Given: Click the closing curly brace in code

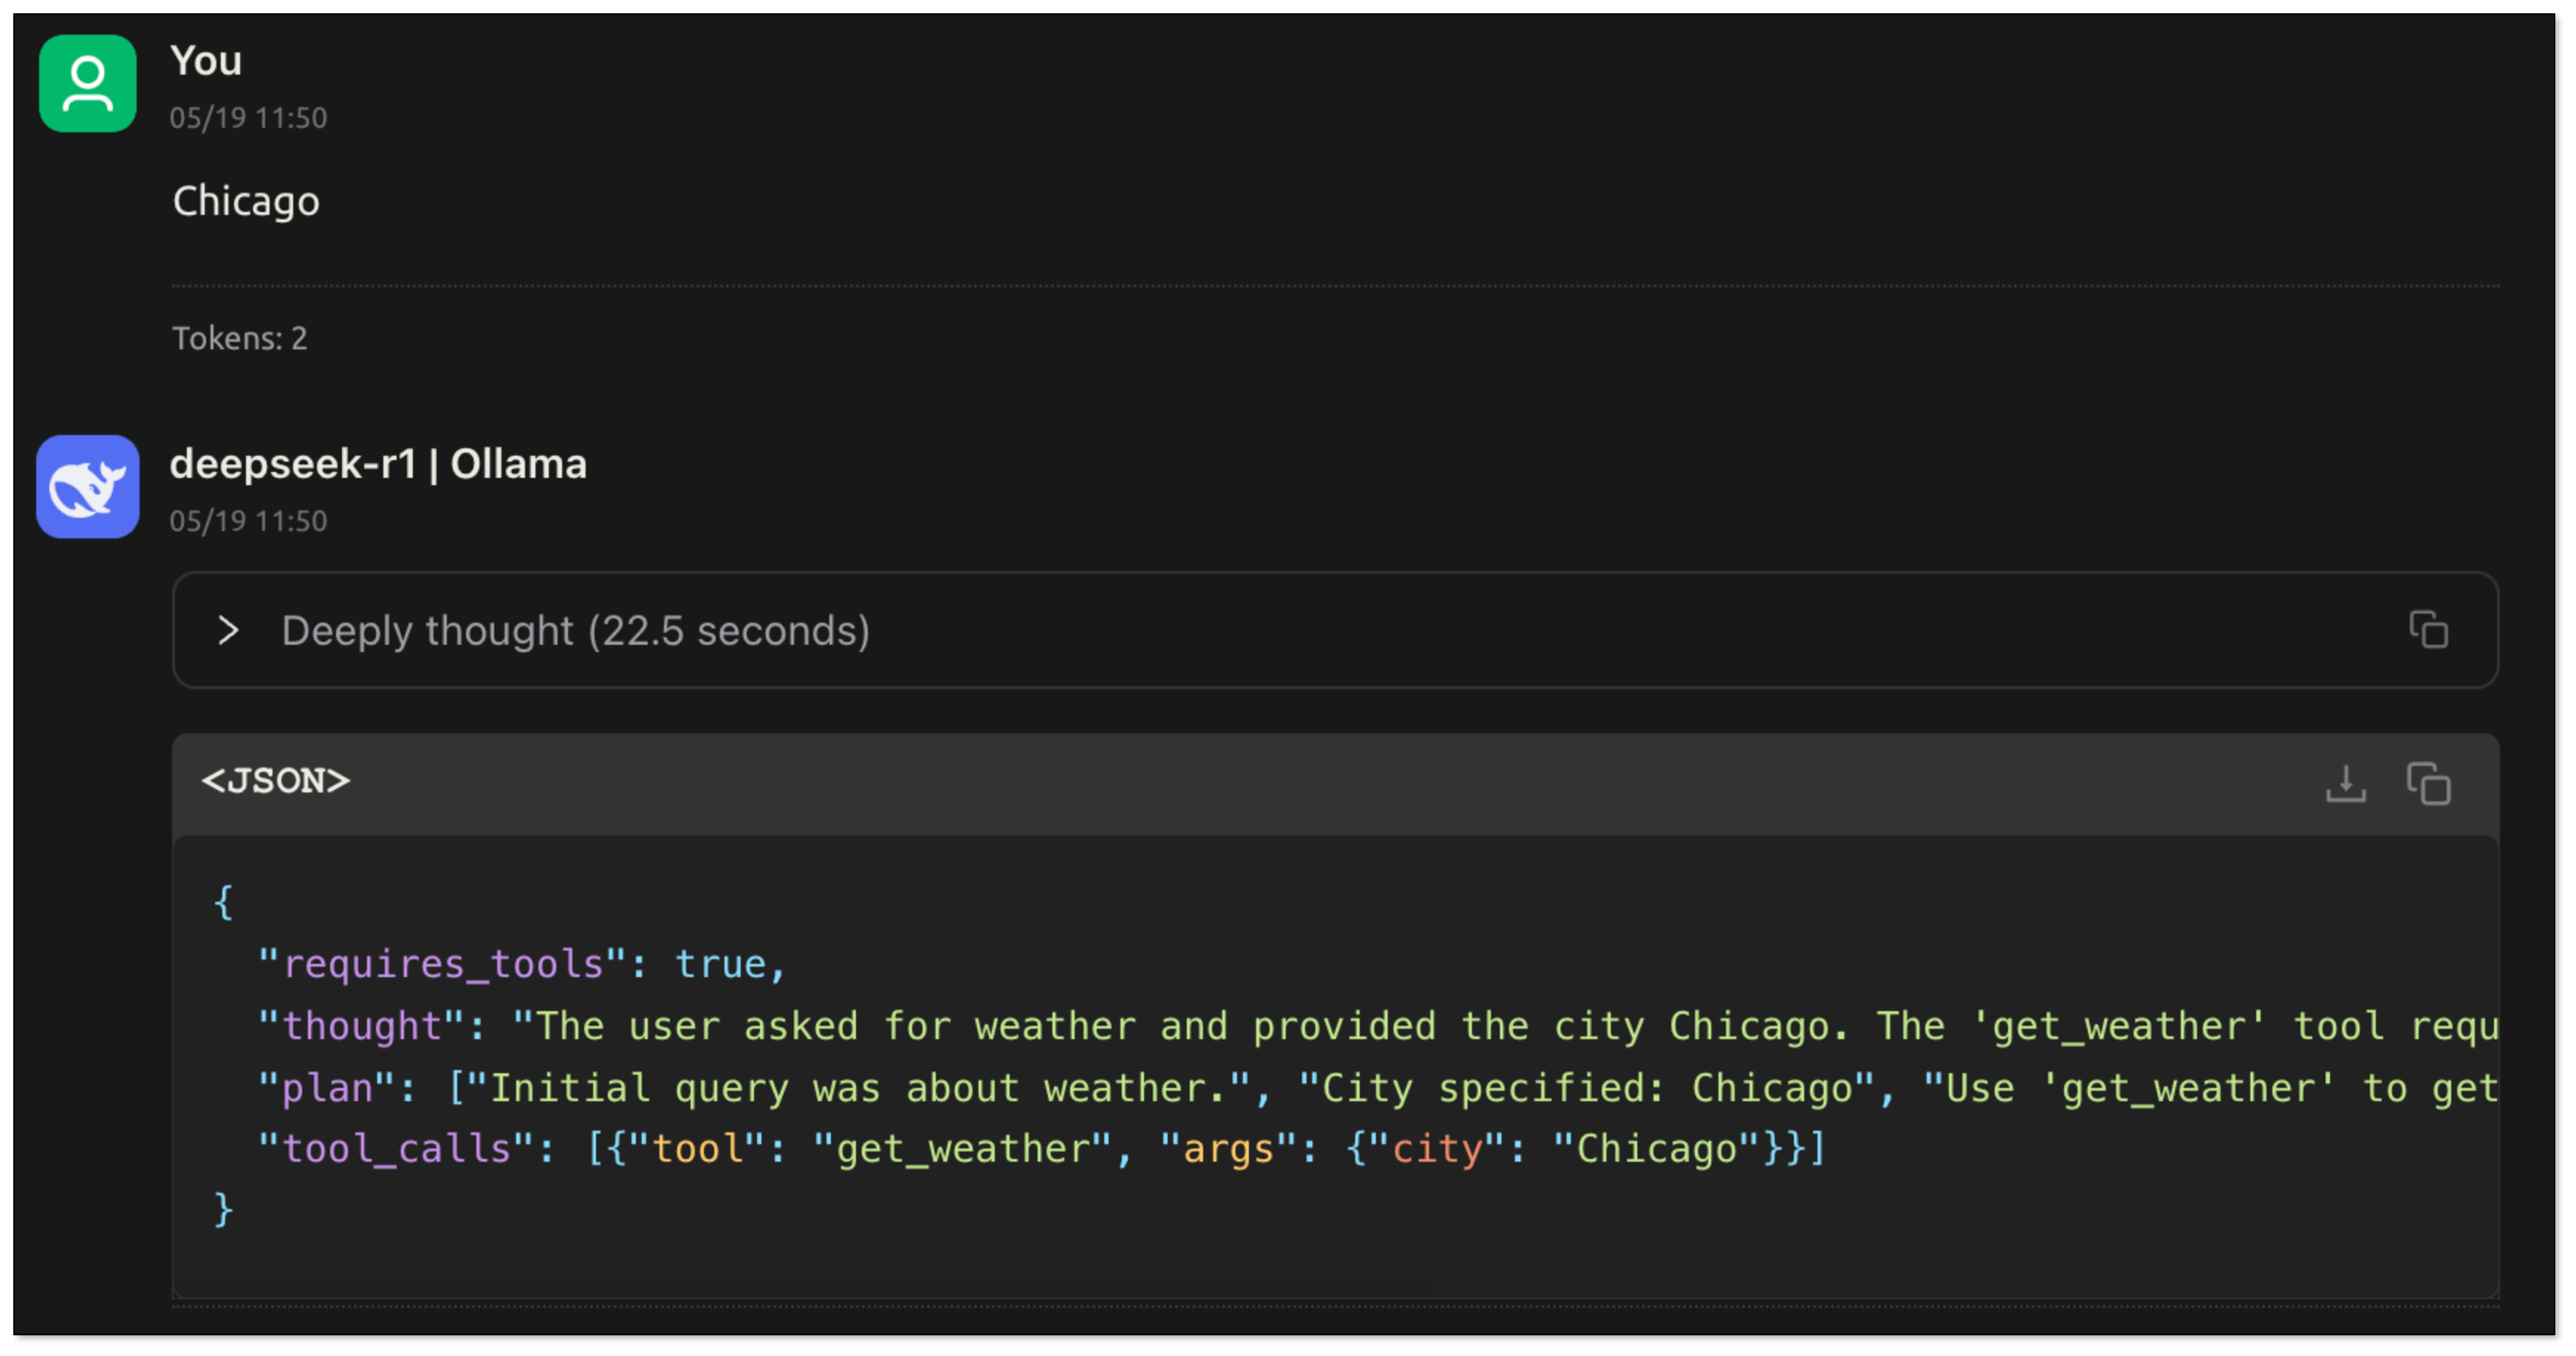Looking at the screenshot, I should tap(224, 1209).
